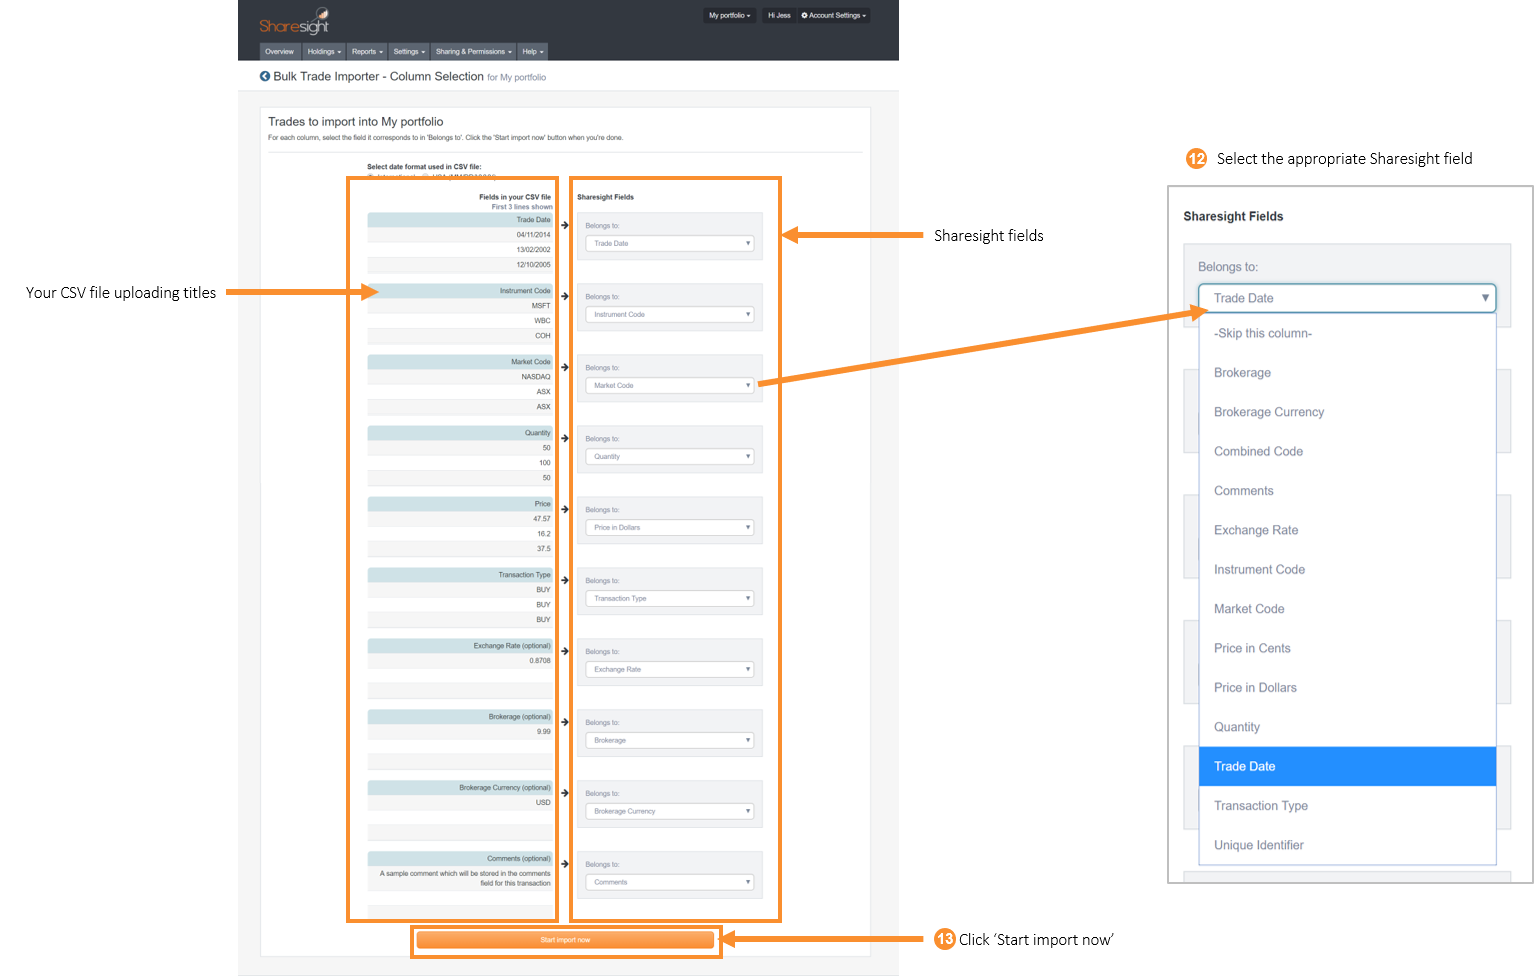Screen dimensions: 1534x976
Task: Collapse the enlarged Trade Date select box
Action: tap(1347, 298)
